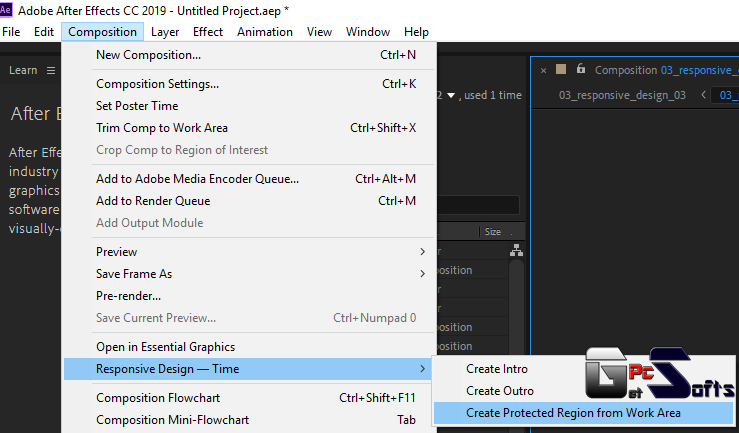This screenshot has width=739, height=433.
Task: Close the Composition viewer panel tab
Action: click(543, 71)
